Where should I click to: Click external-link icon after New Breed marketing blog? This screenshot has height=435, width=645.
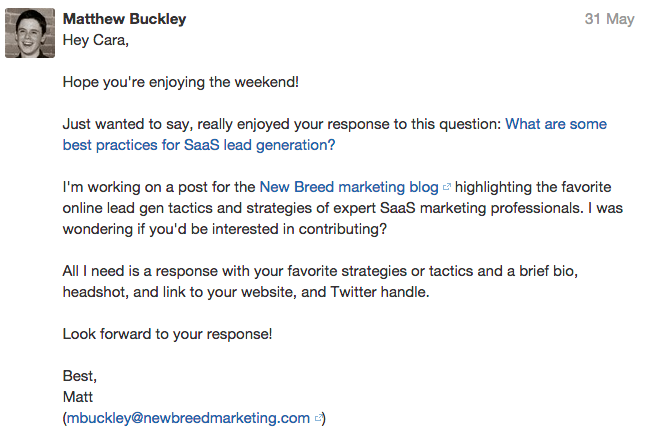coord(446,188)
